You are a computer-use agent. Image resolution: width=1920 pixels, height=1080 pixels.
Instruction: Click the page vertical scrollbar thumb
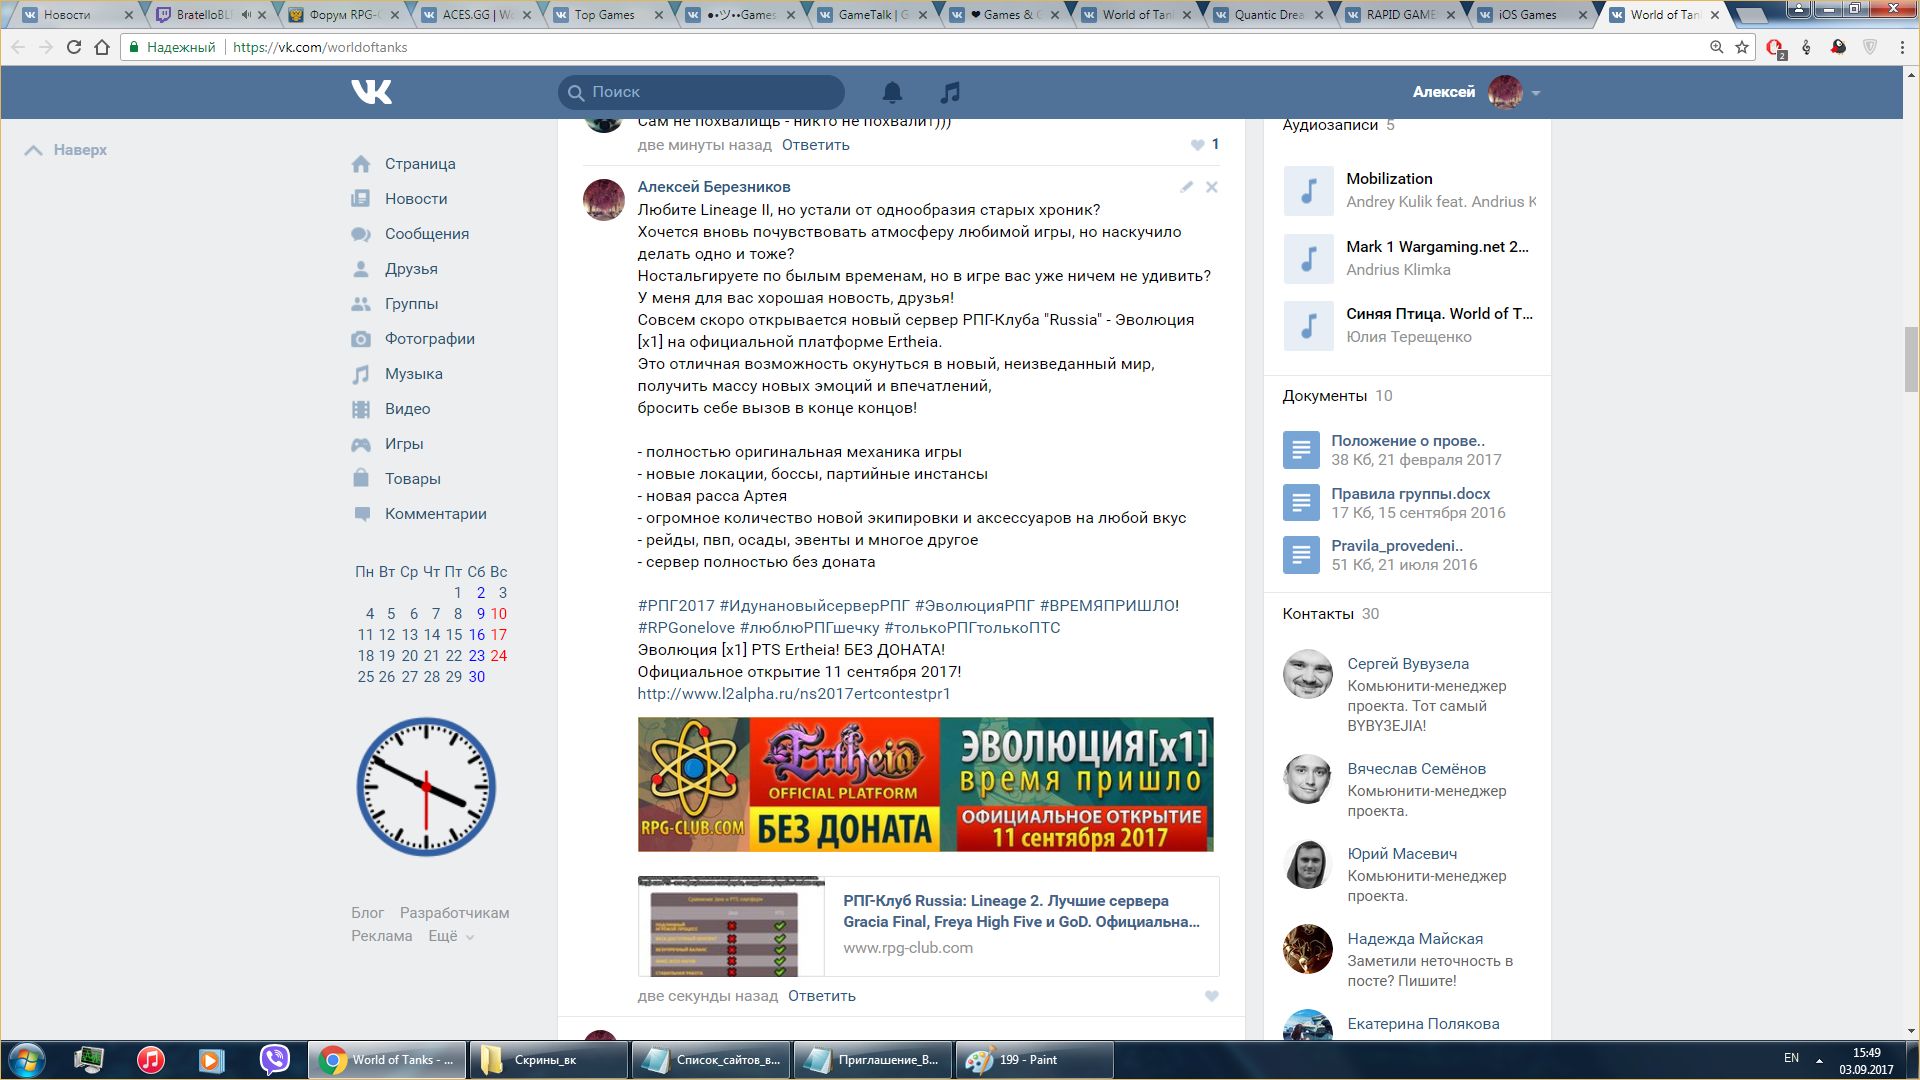(1911, 359)
